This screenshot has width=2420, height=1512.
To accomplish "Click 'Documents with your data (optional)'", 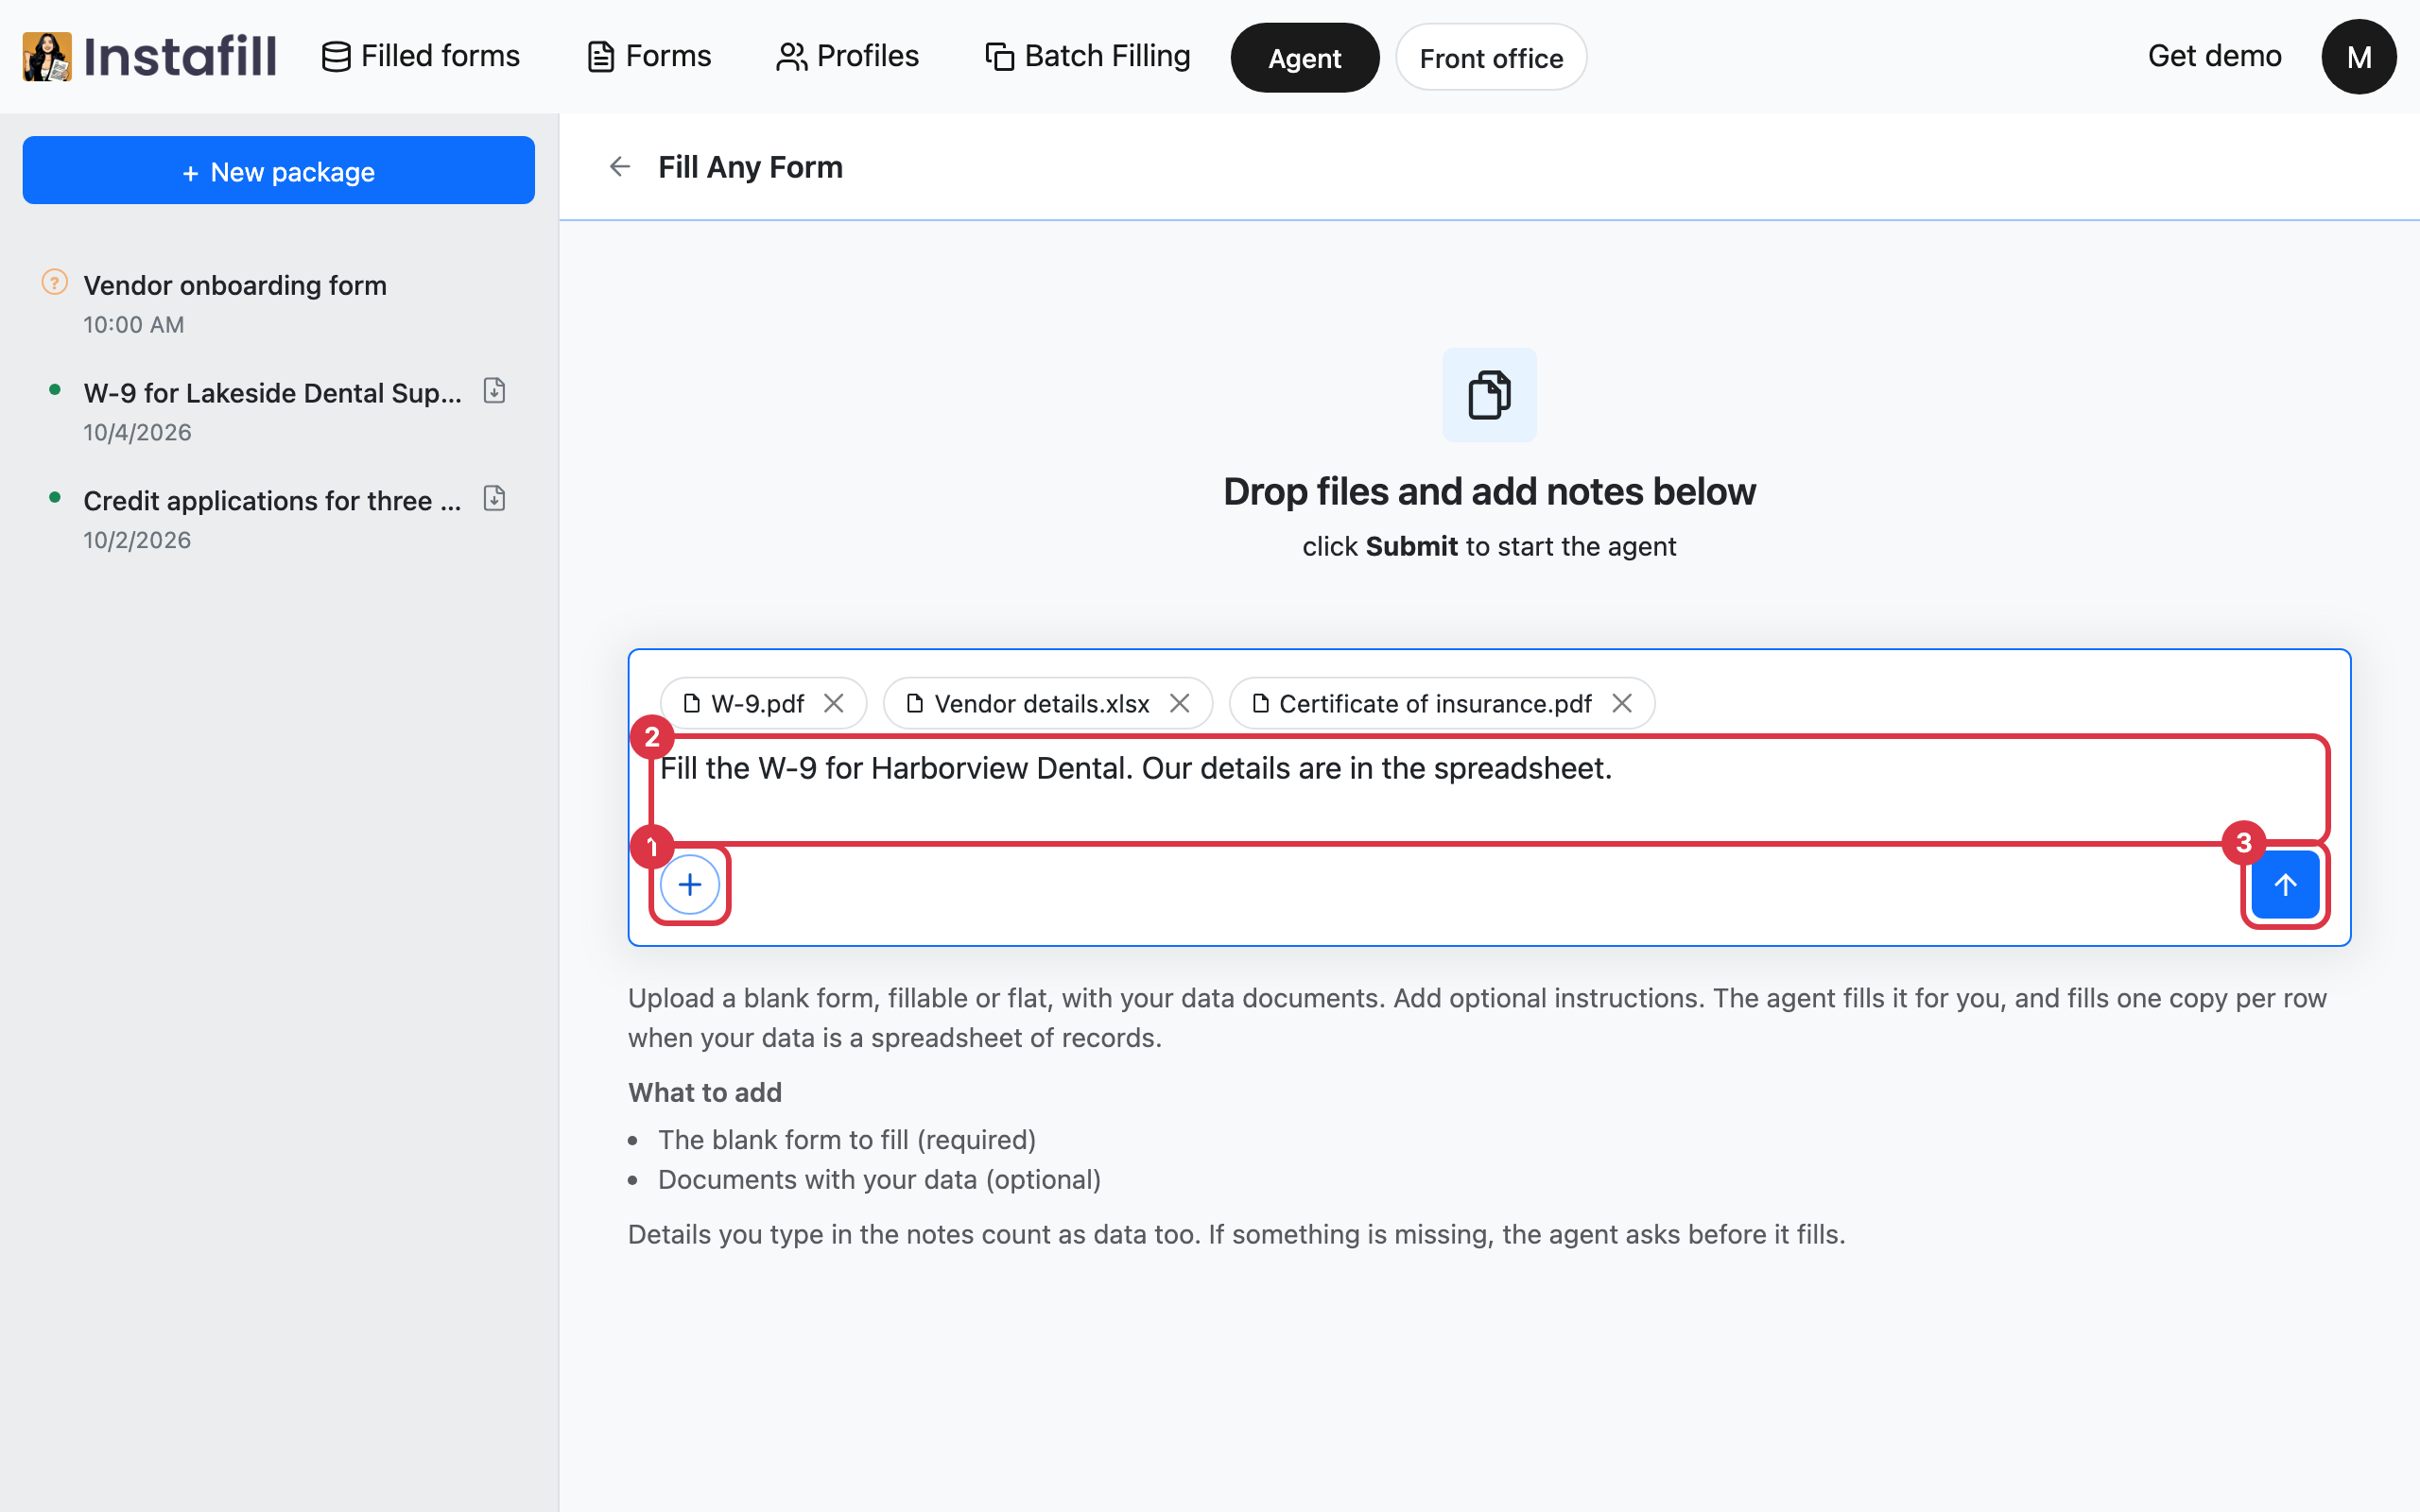I will tap(879, 1180).
